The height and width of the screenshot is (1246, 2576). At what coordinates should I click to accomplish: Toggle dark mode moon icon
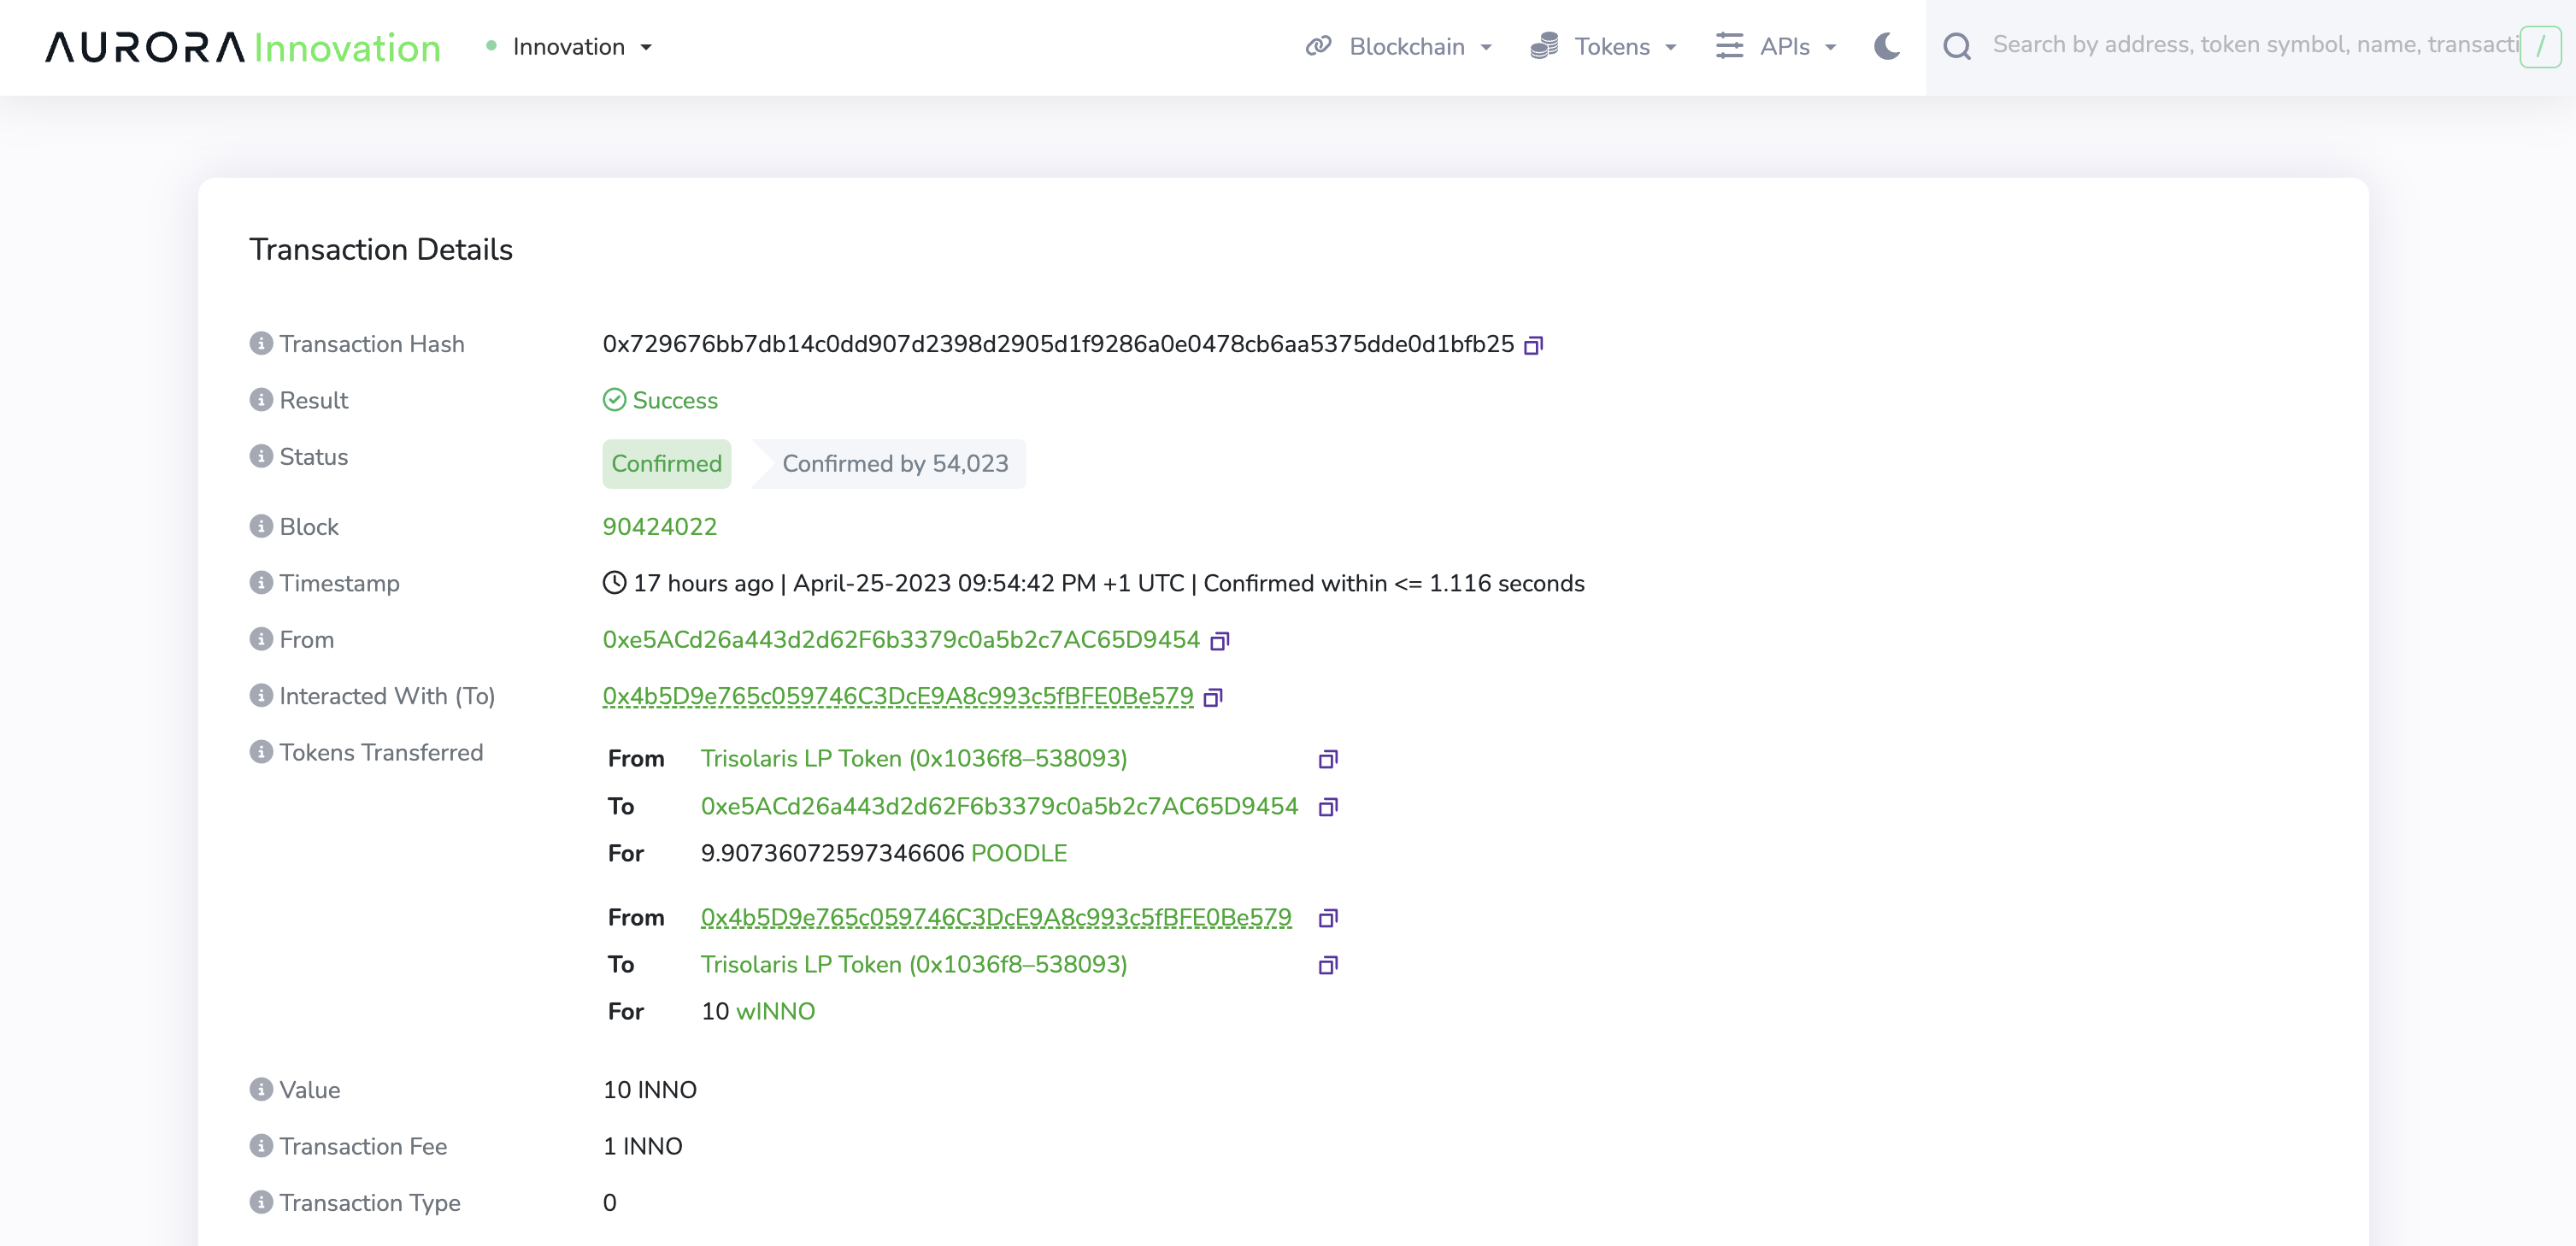[1887, 46]
